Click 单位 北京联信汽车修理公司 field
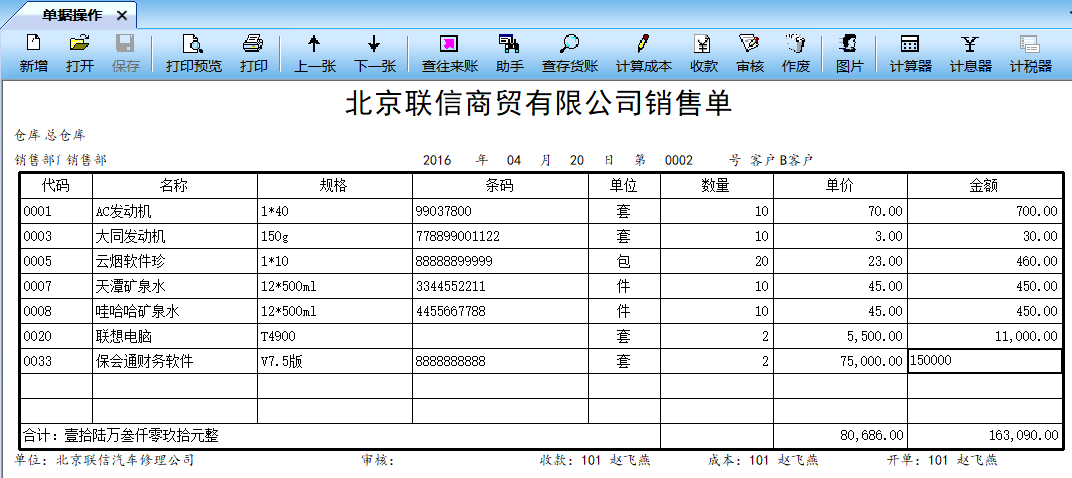This screenshot has width=1072, height=478. tap(104, 461)
